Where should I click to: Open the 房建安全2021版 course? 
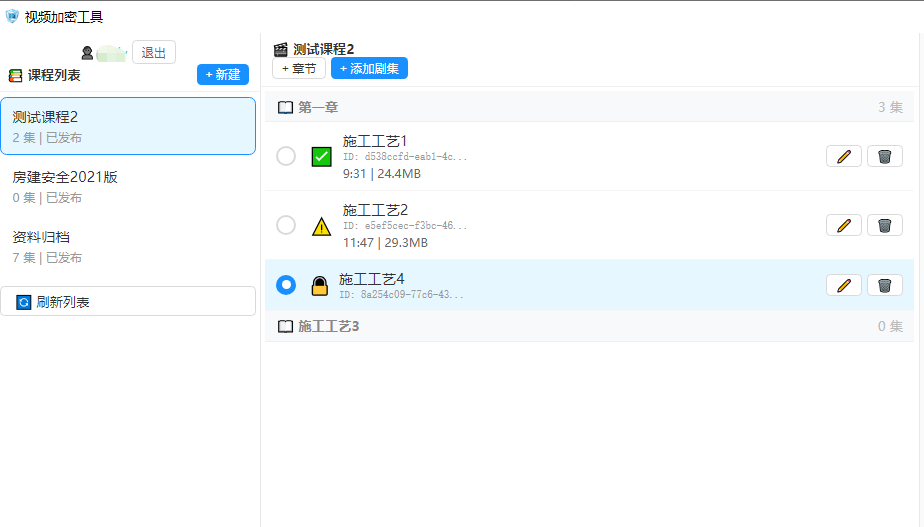(x=128, y=186)
